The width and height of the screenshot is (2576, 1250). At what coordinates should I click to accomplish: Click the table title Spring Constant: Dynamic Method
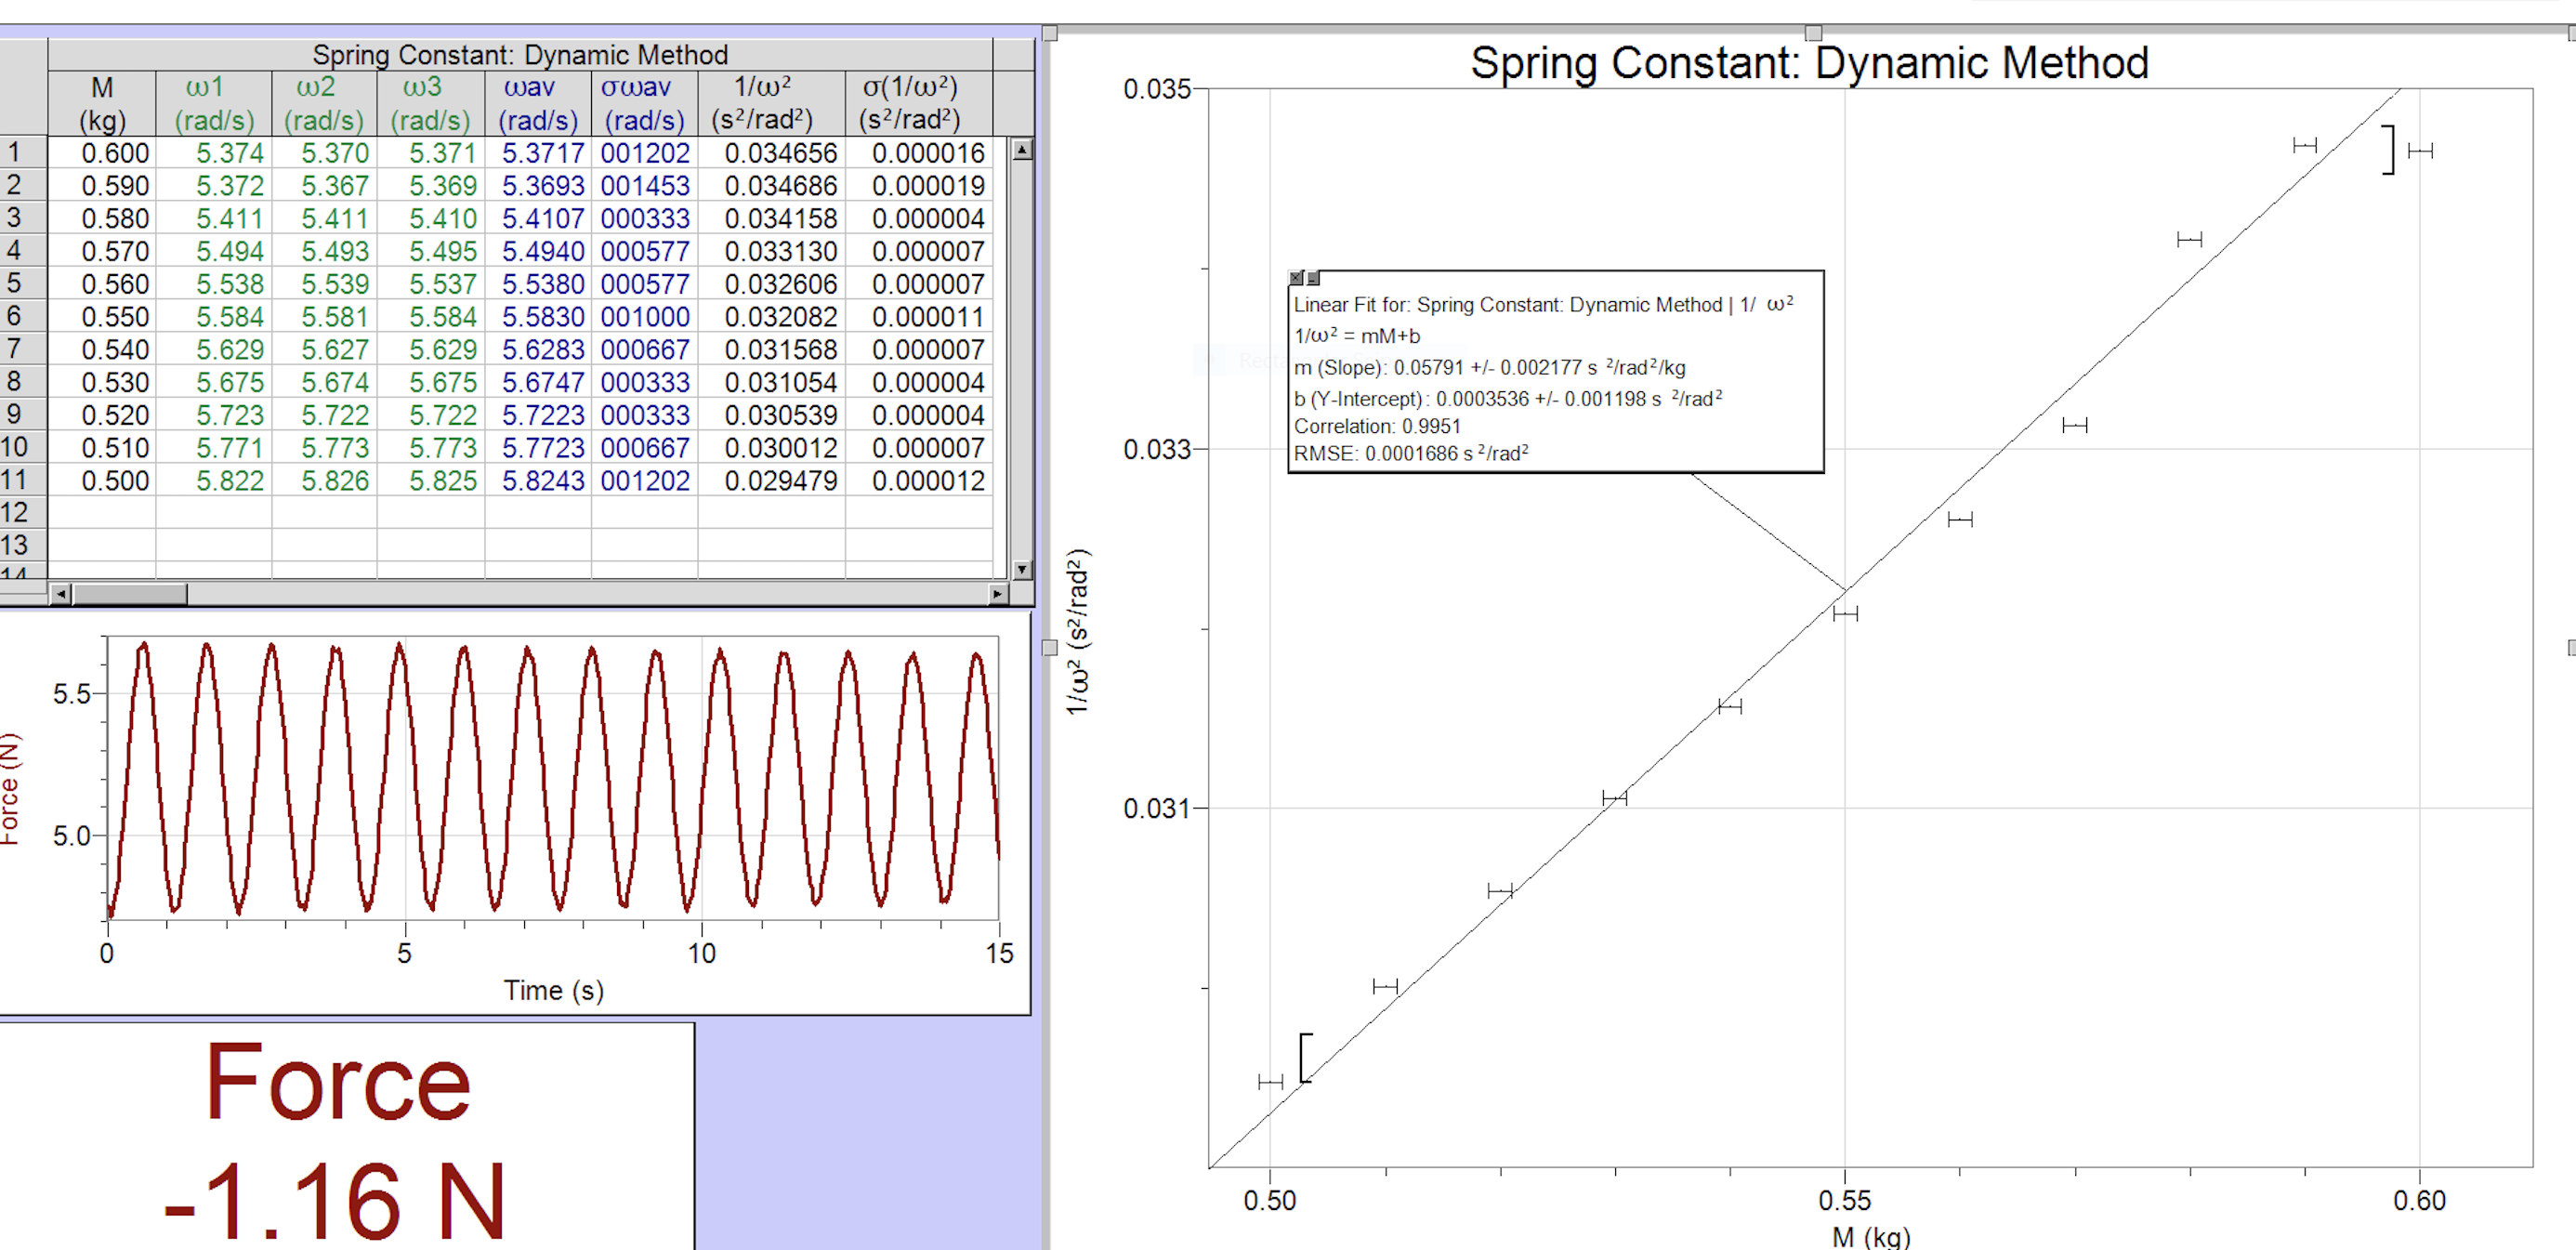[x=522, y=55]
